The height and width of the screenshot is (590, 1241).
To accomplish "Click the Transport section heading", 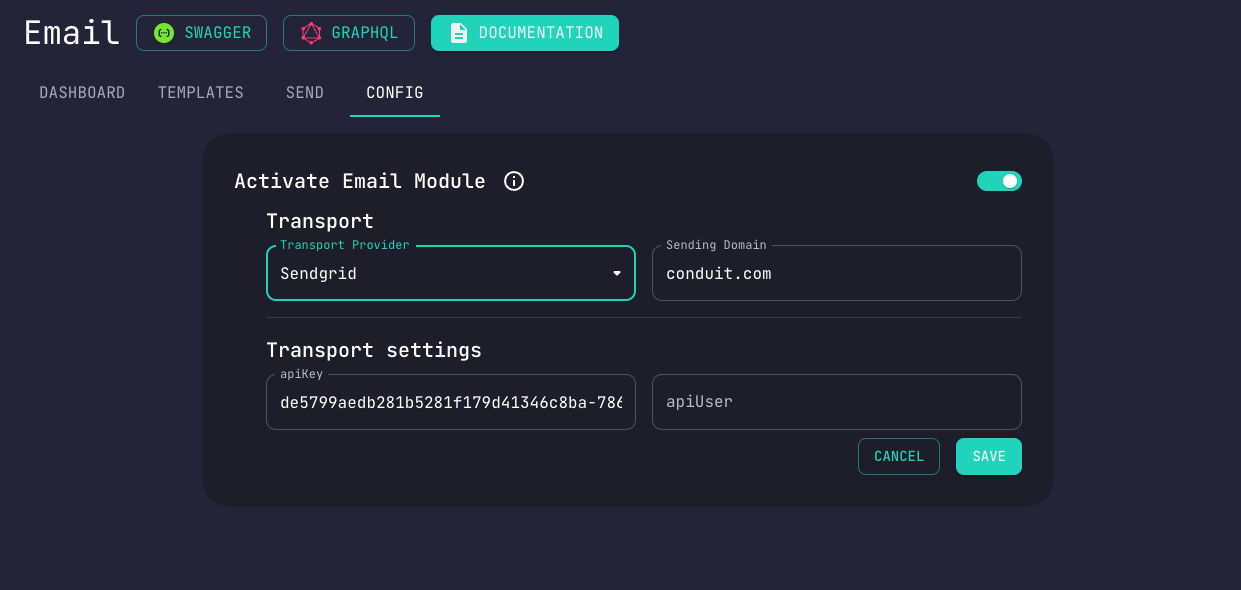I will (x=320, y=221).
